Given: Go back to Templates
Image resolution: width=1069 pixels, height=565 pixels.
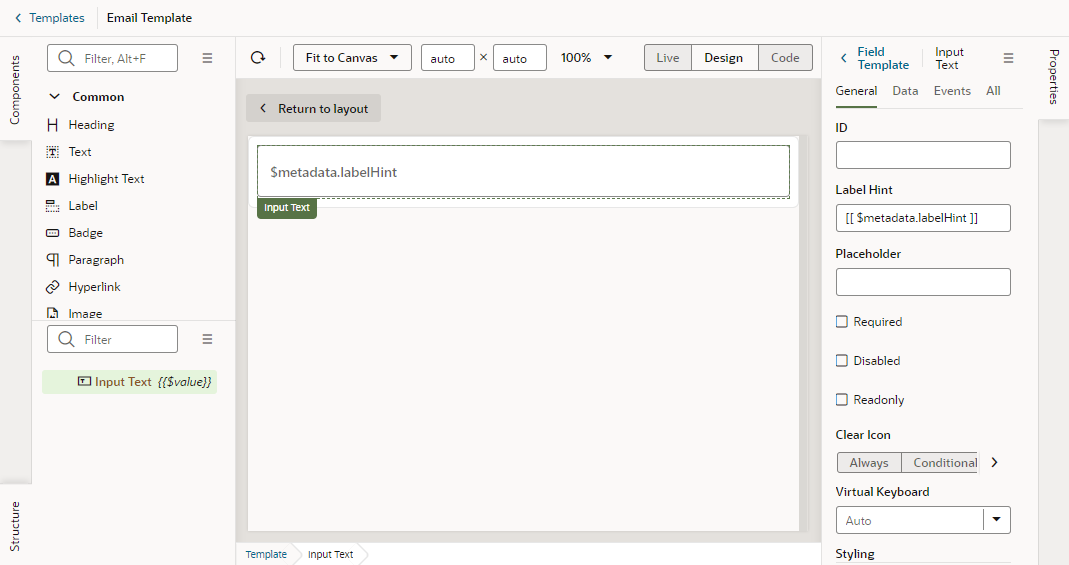Looking at the screenshot, I should click(50, 18).
